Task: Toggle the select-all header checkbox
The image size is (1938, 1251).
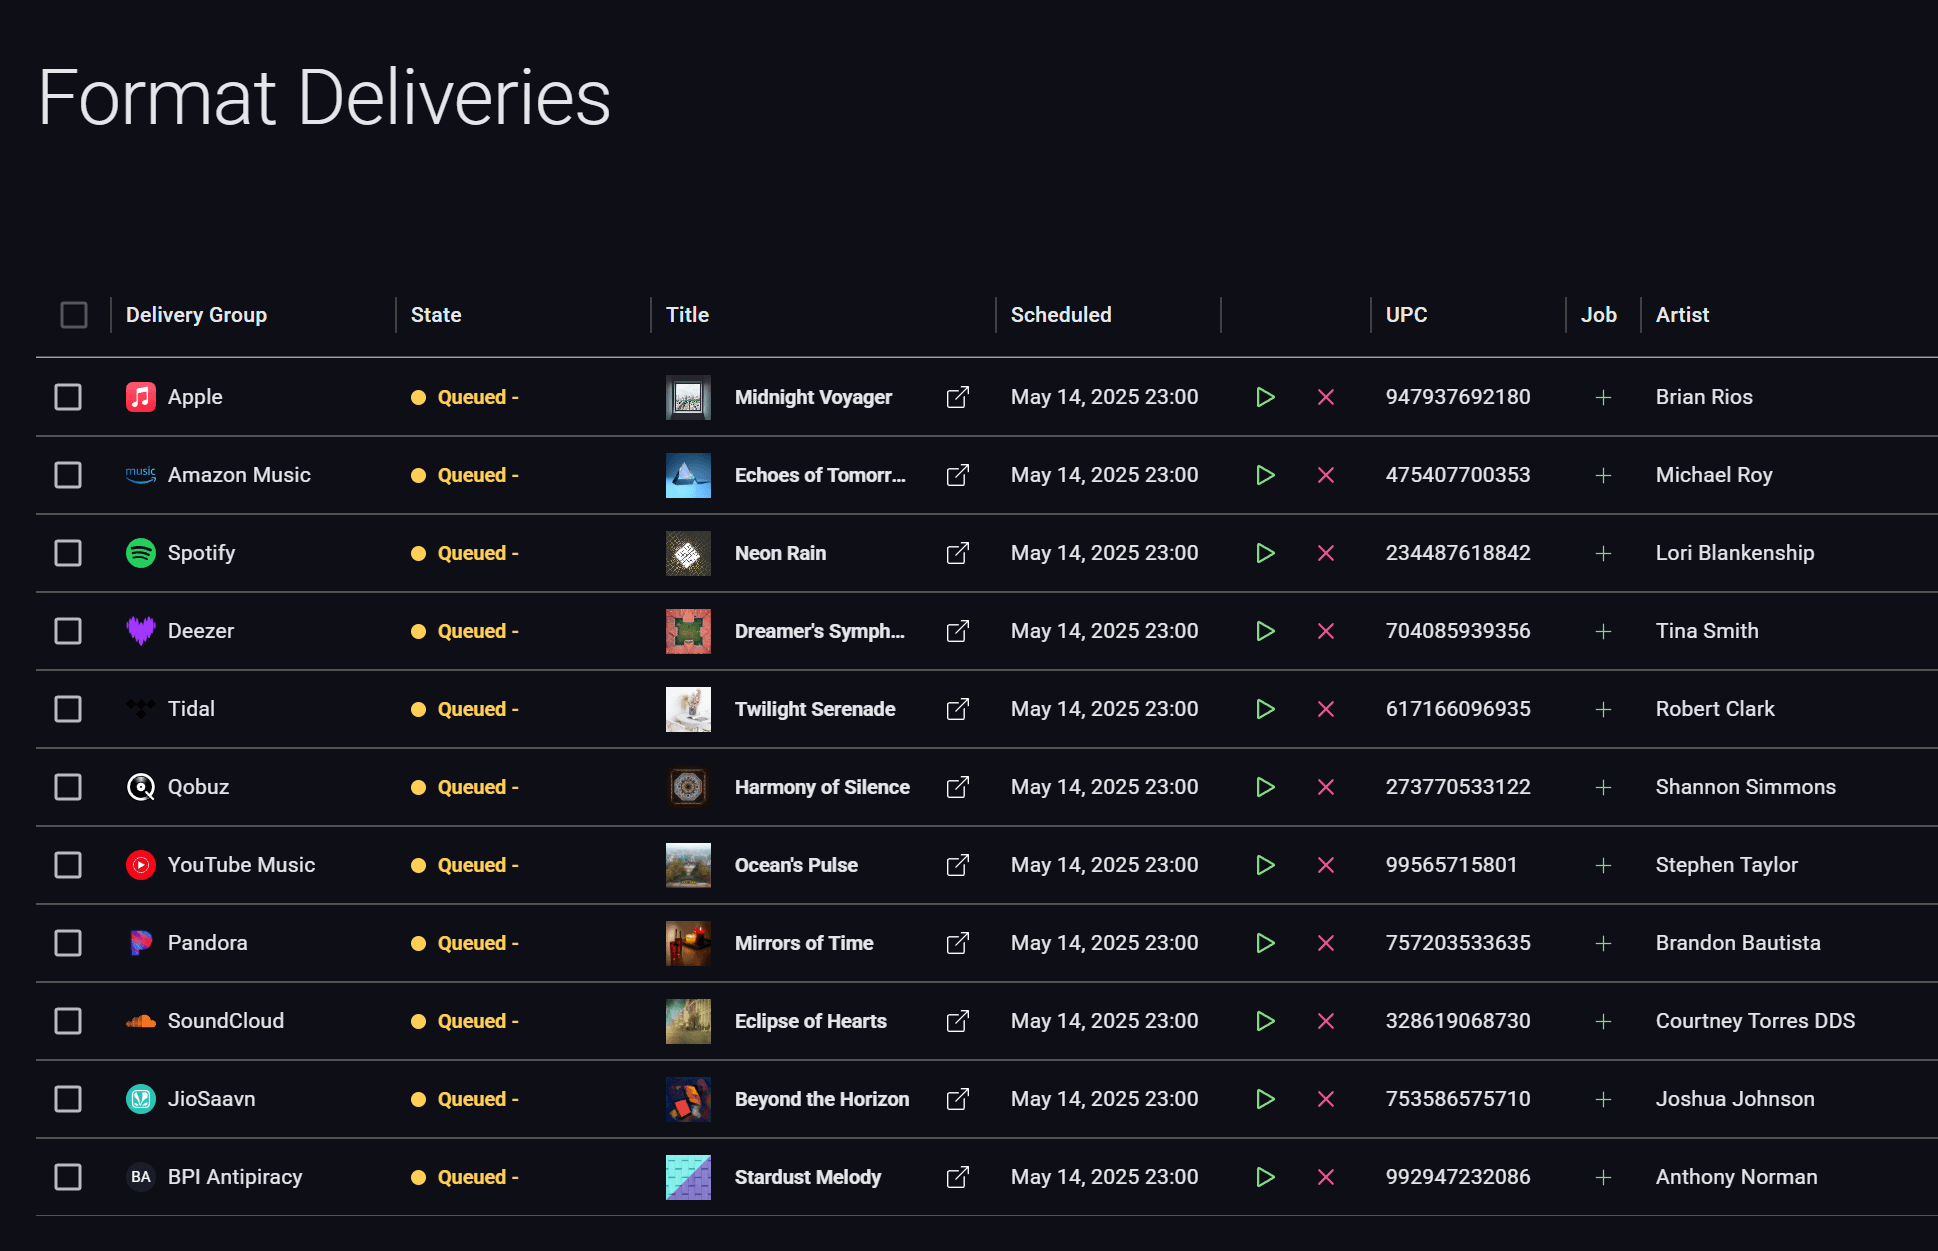Action: point(74,315)
